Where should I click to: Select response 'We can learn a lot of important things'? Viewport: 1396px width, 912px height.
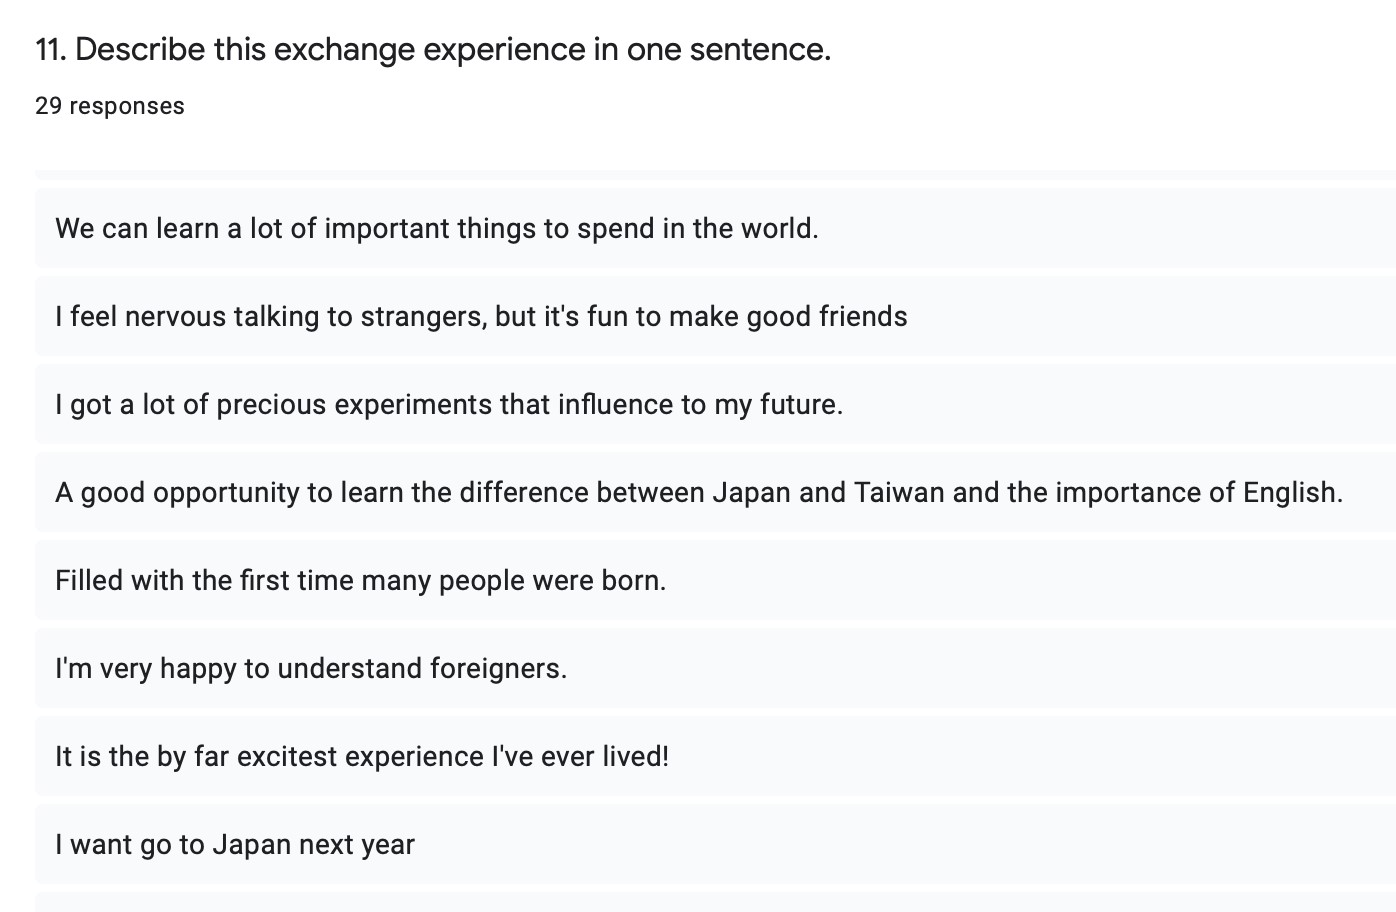pyautogui.click(x=715, y=228)
